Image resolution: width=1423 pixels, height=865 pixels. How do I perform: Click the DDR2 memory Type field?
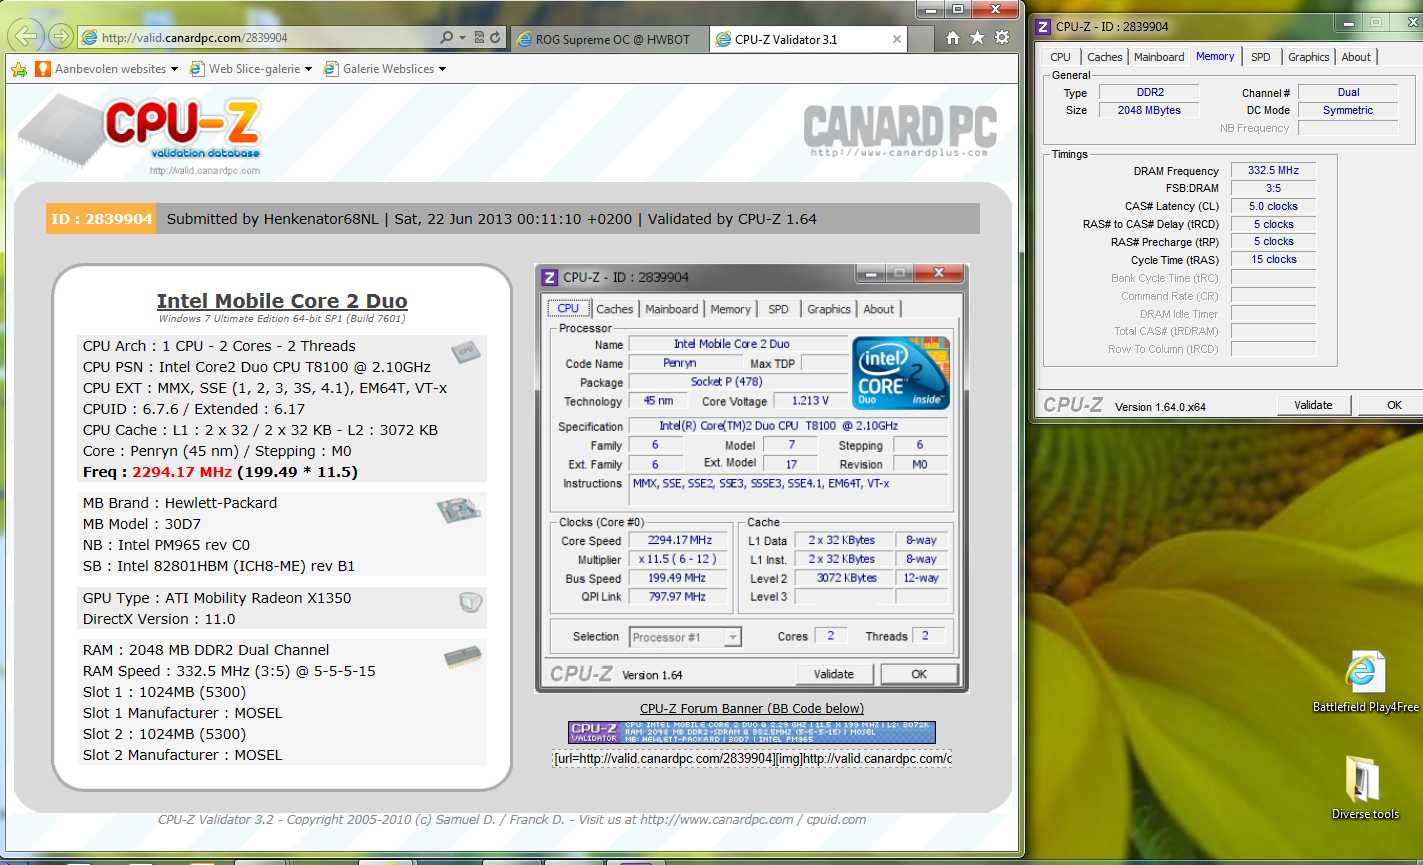coord(1149,92)
